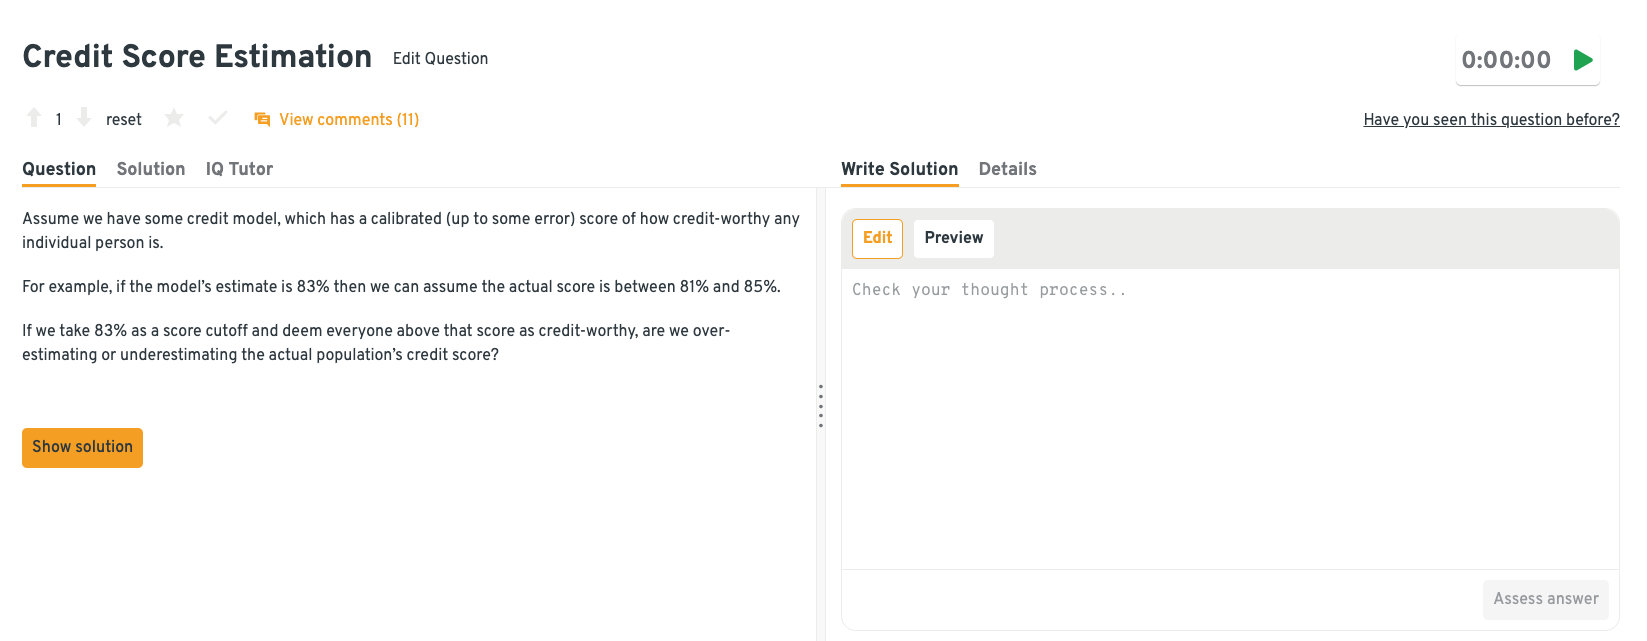Open the IQ Tutor tab

click(239, 169)
